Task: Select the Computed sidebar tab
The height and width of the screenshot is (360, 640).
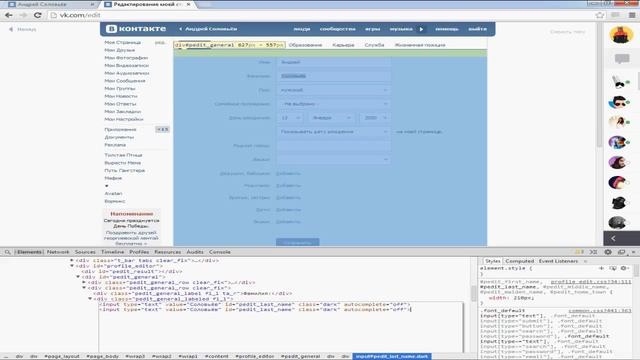Action: (519, 261)
